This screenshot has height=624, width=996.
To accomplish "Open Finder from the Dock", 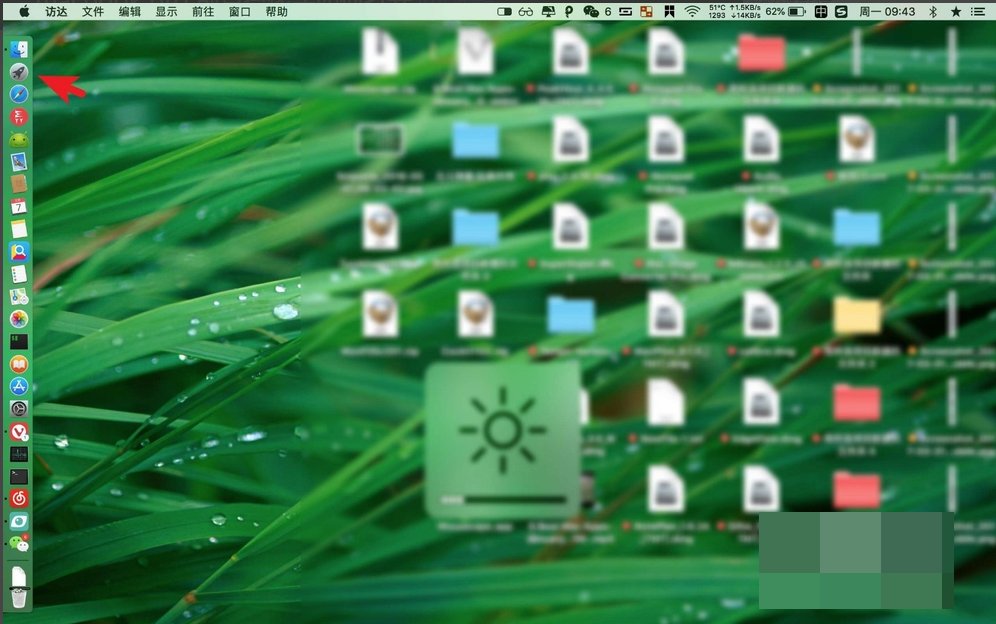I will (18, 46).
